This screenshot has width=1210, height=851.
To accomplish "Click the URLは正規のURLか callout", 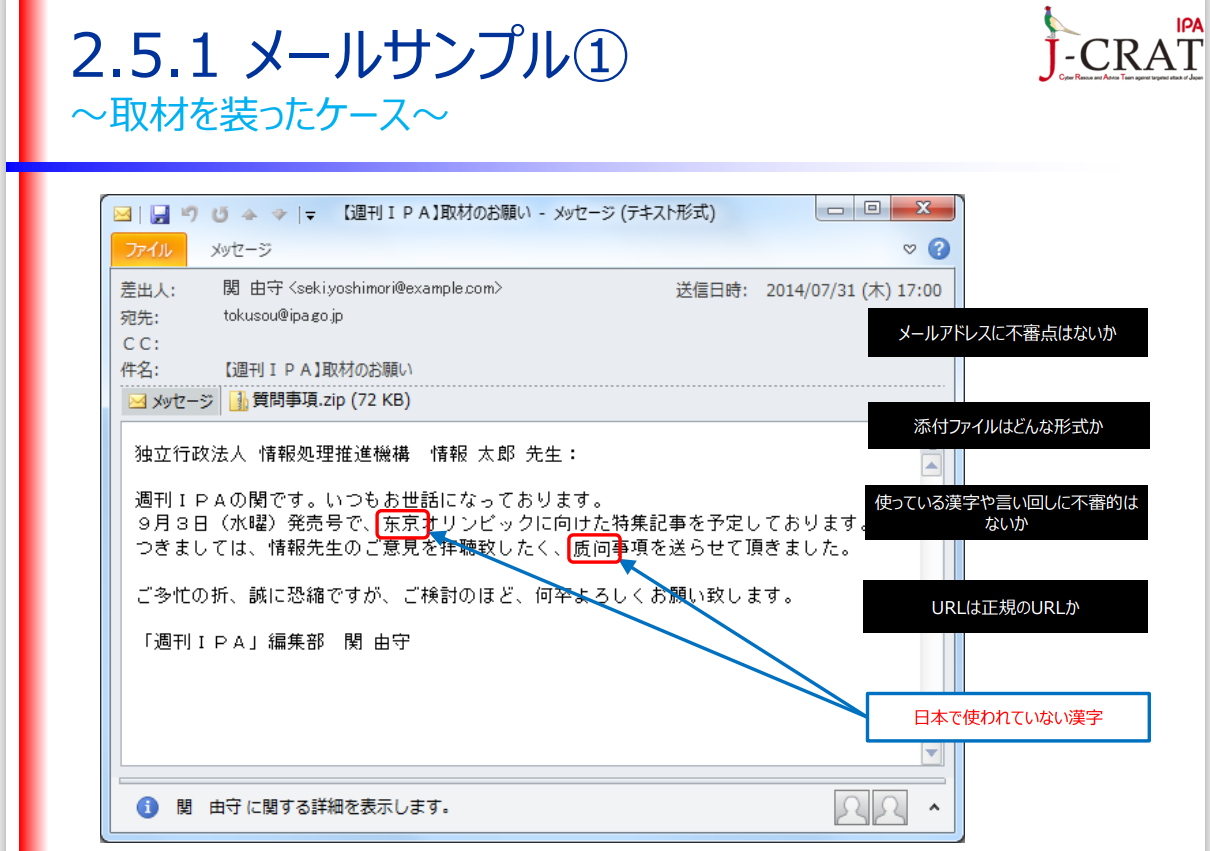I will pos(1005,607).
